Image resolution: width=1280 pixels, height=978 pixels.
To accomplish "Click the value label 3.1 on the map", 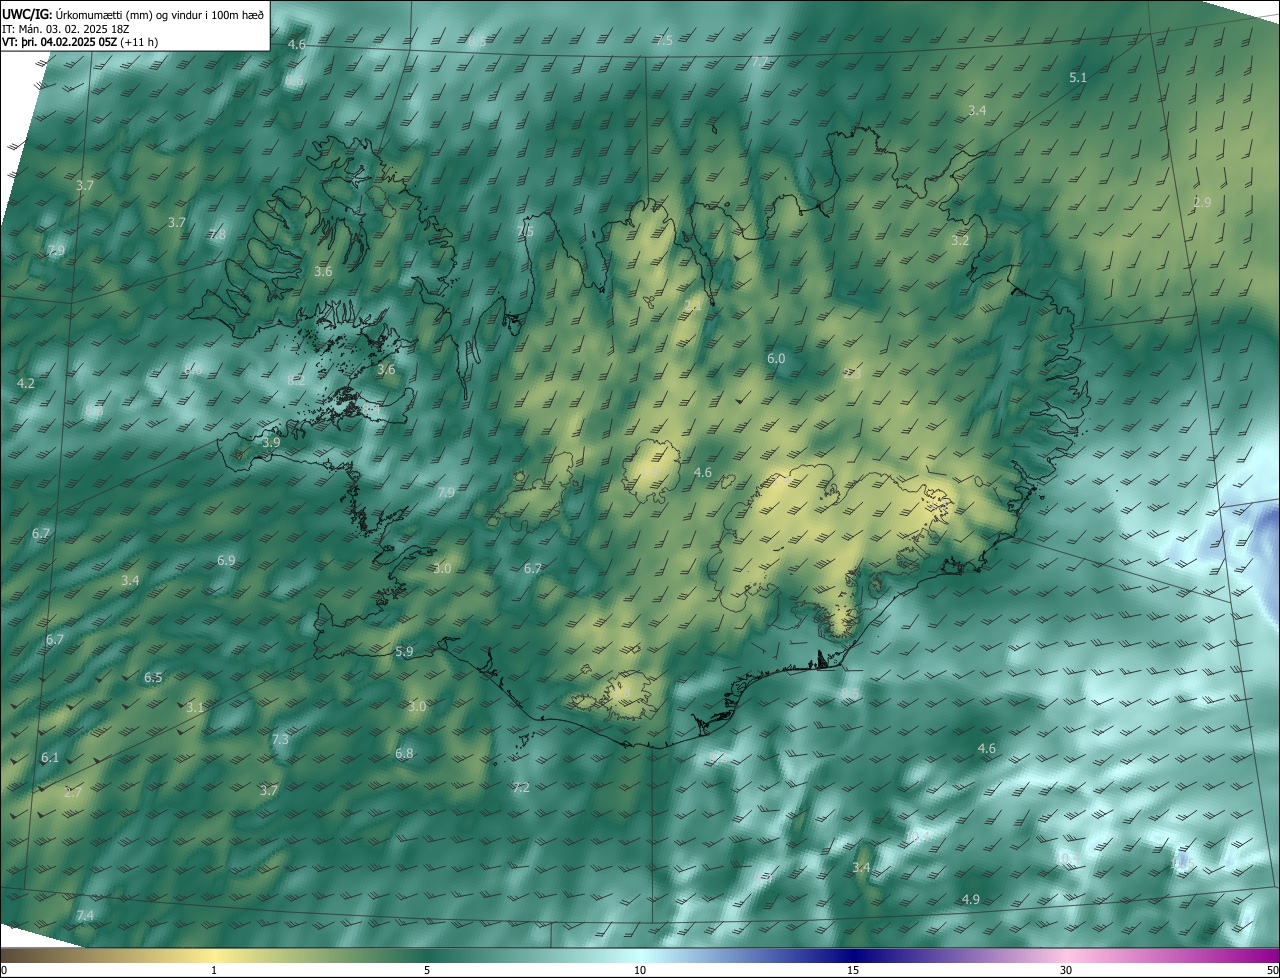I will 195,707.
